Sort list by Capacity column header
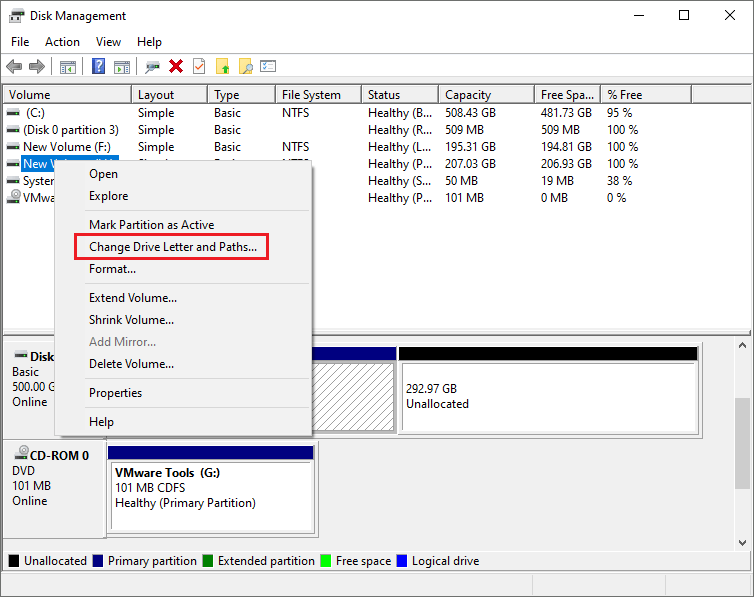The height and width of the screenshot is (597, 754). tap(468, 95)
